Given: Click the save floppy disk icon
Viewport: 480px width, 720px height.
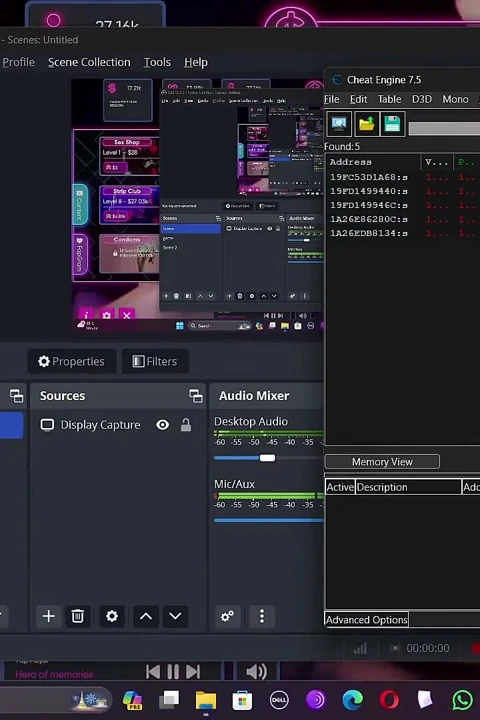Looking at the screenshot, I should 392,124.
